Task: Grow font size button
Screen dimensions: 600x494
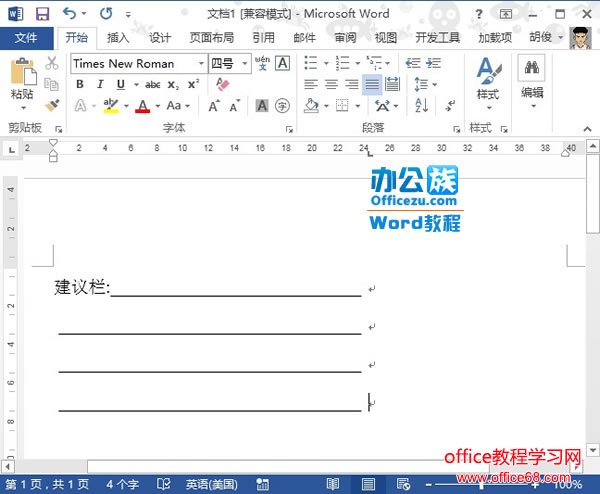Action: click(x=214, y=105)
